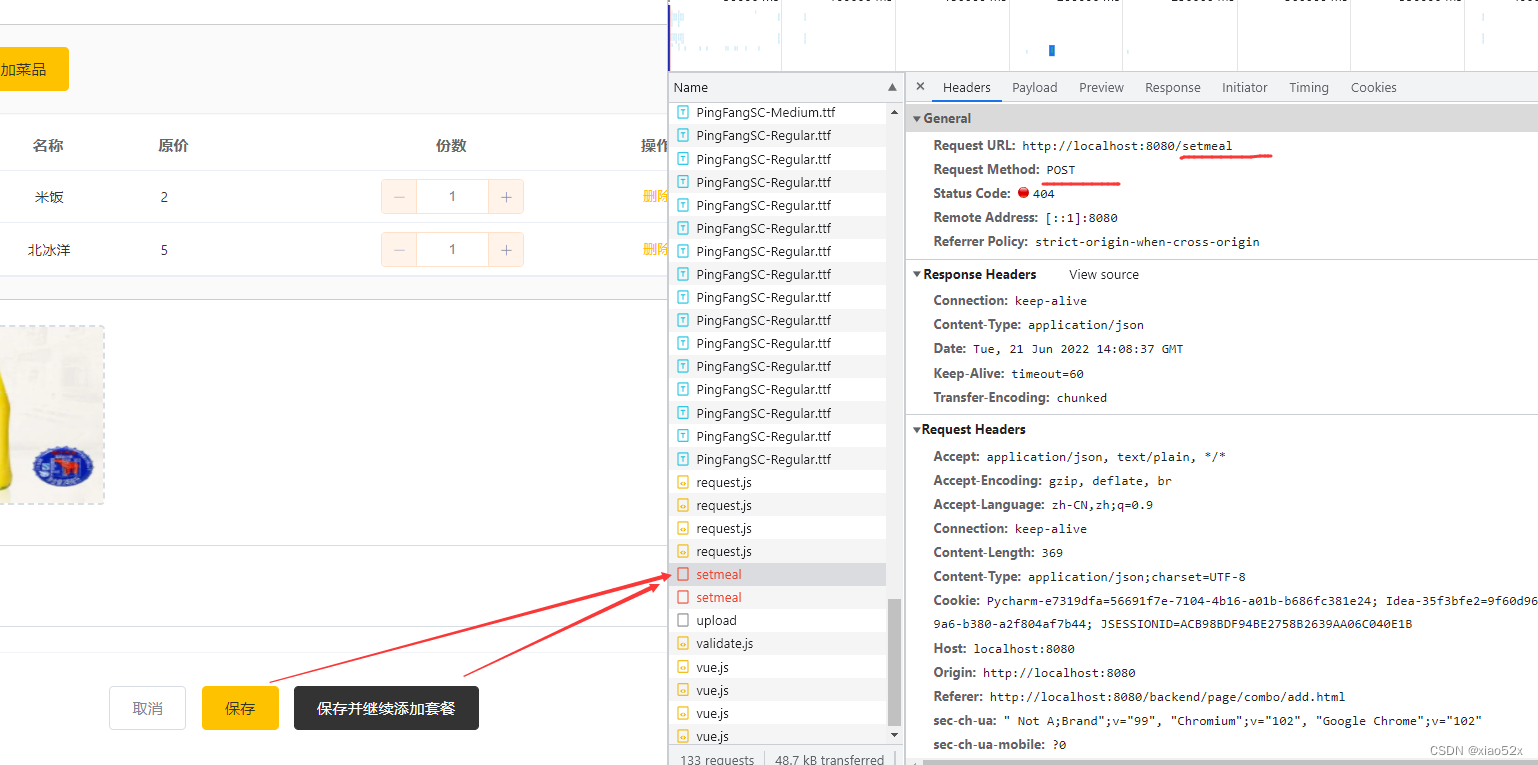Open the Timing tab

(x=1308, y=87)
